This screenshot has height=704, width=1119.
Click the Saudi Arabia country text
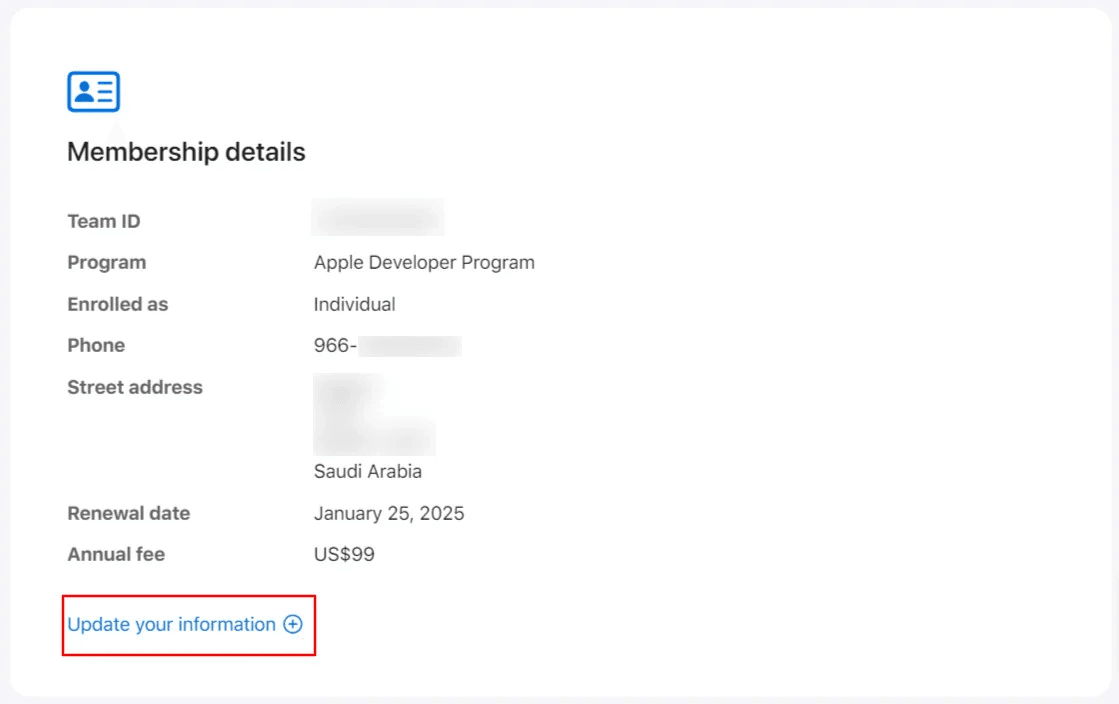click(x=367, y=471)
